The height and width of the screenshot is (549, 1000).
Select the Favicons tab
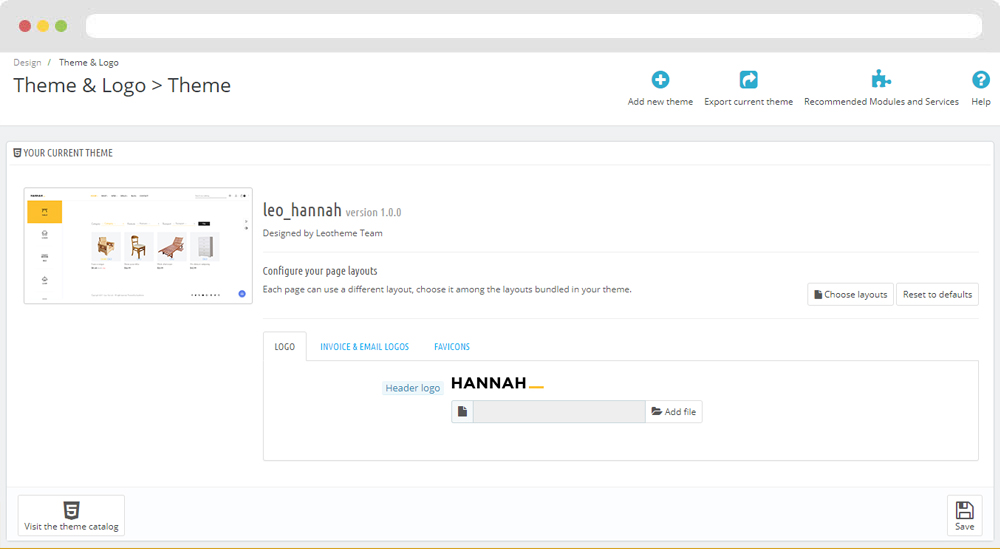pos(452,347)
